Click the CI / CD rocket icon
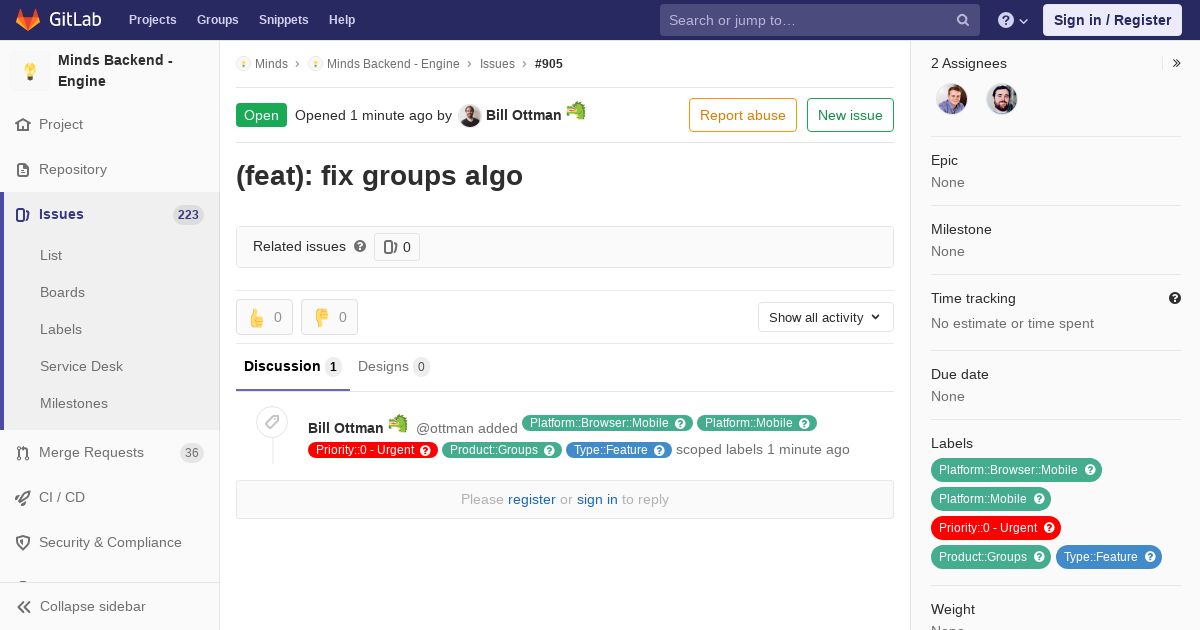The image size is (1200, 630). click(23, 498)
